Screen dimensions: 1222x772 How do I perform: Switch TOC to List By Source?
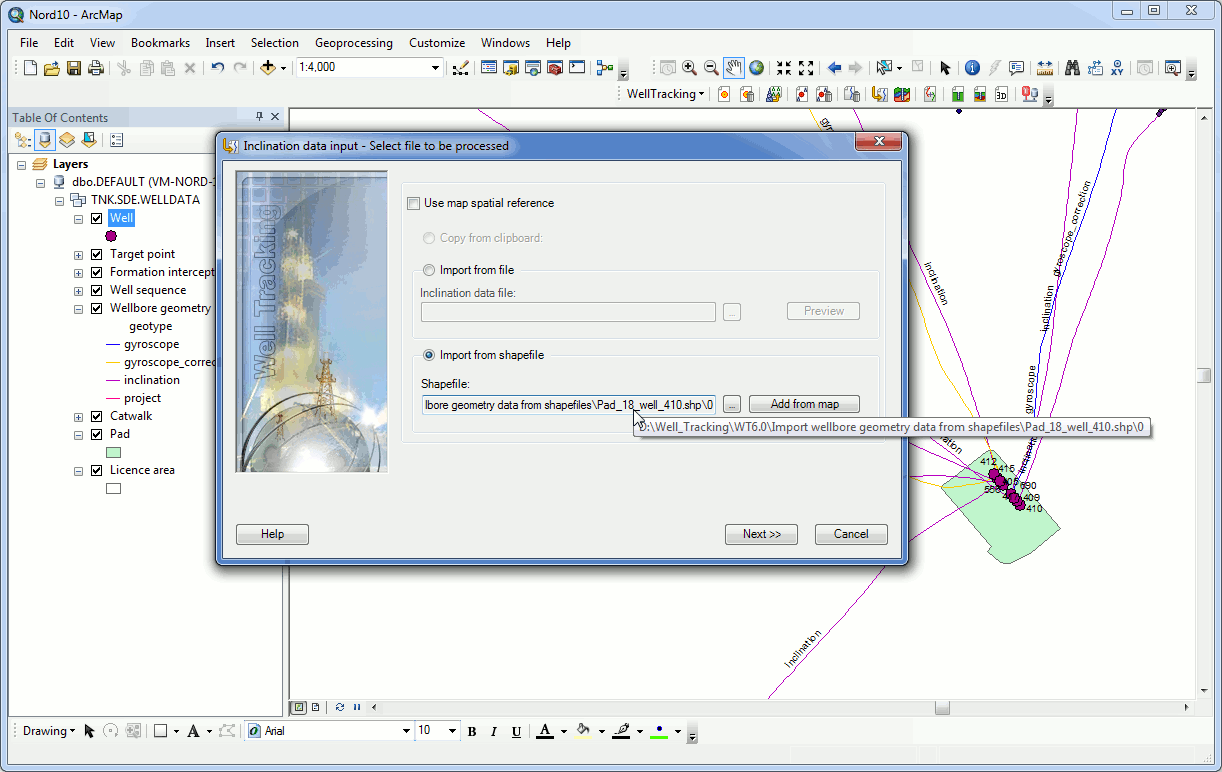coord(45,140)
